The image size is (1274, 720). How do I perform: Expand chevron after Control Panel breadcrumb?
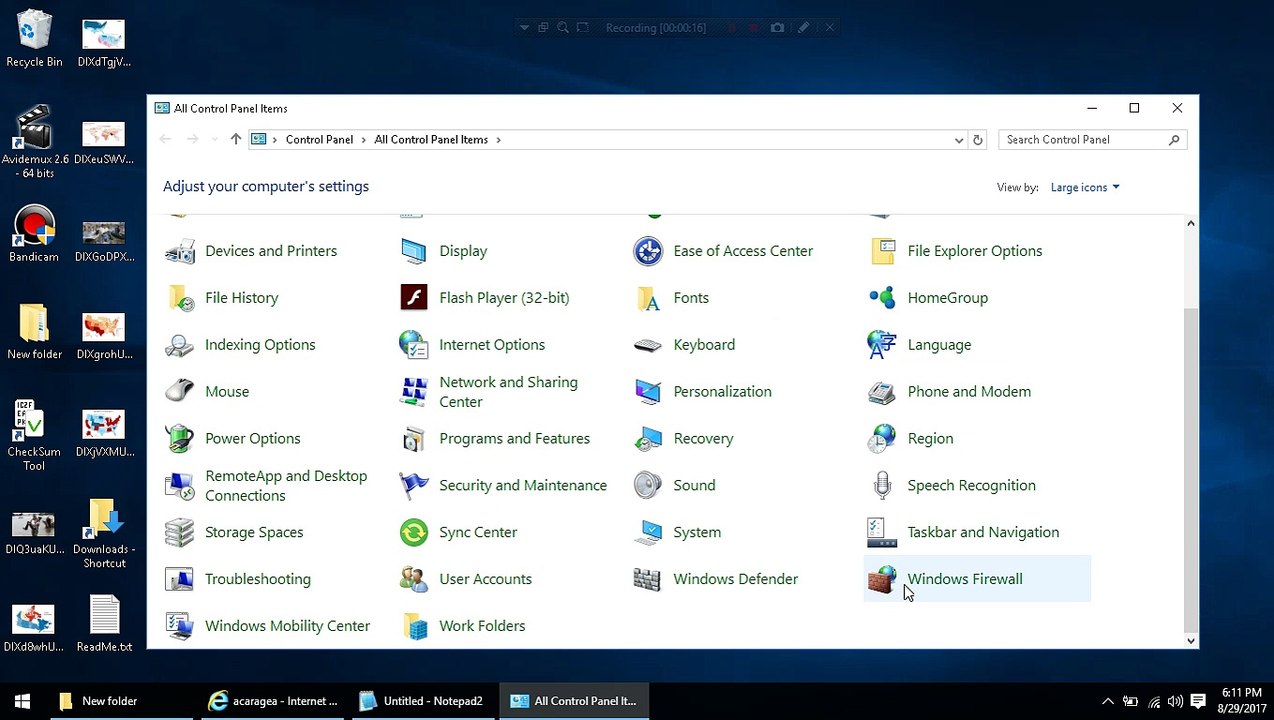coord(363,140)
